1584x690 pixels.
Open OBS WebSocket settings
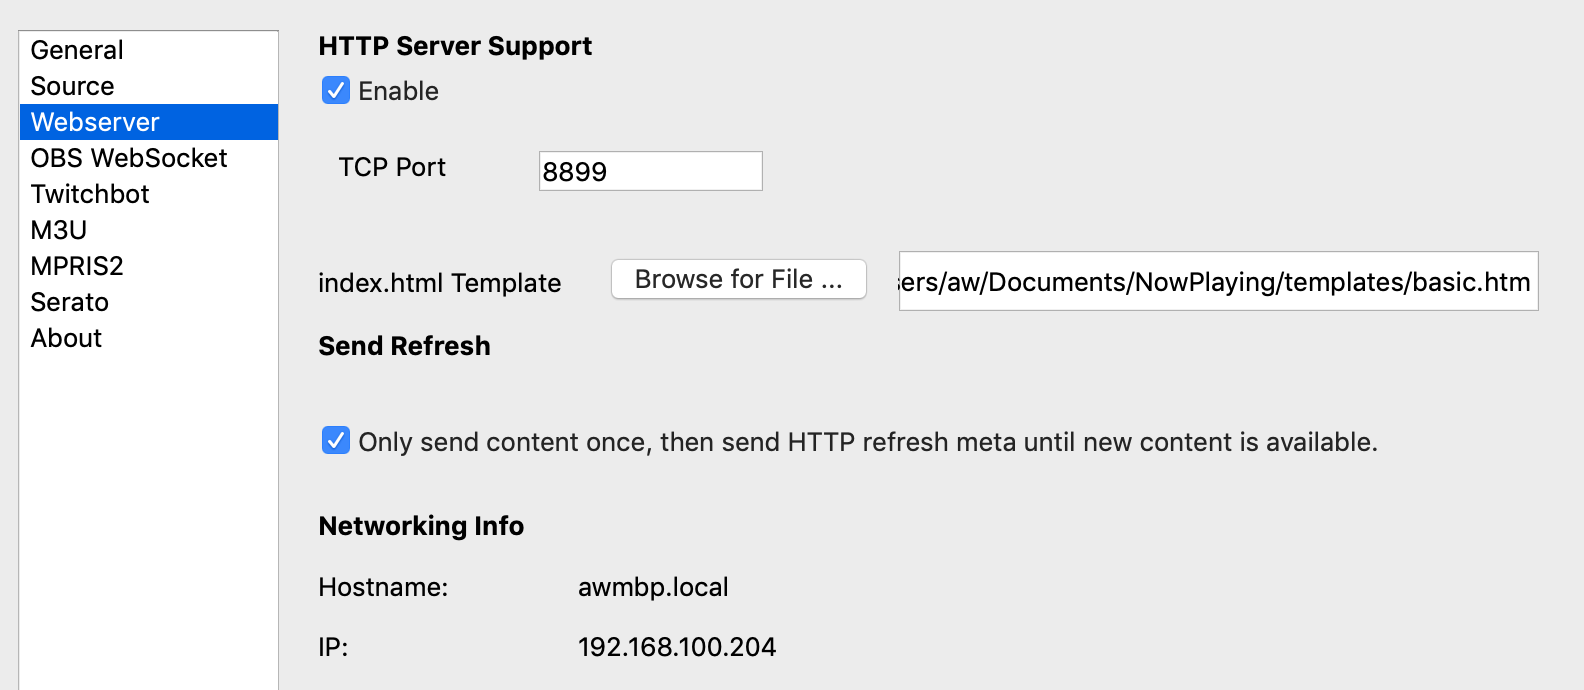point(129,158)
